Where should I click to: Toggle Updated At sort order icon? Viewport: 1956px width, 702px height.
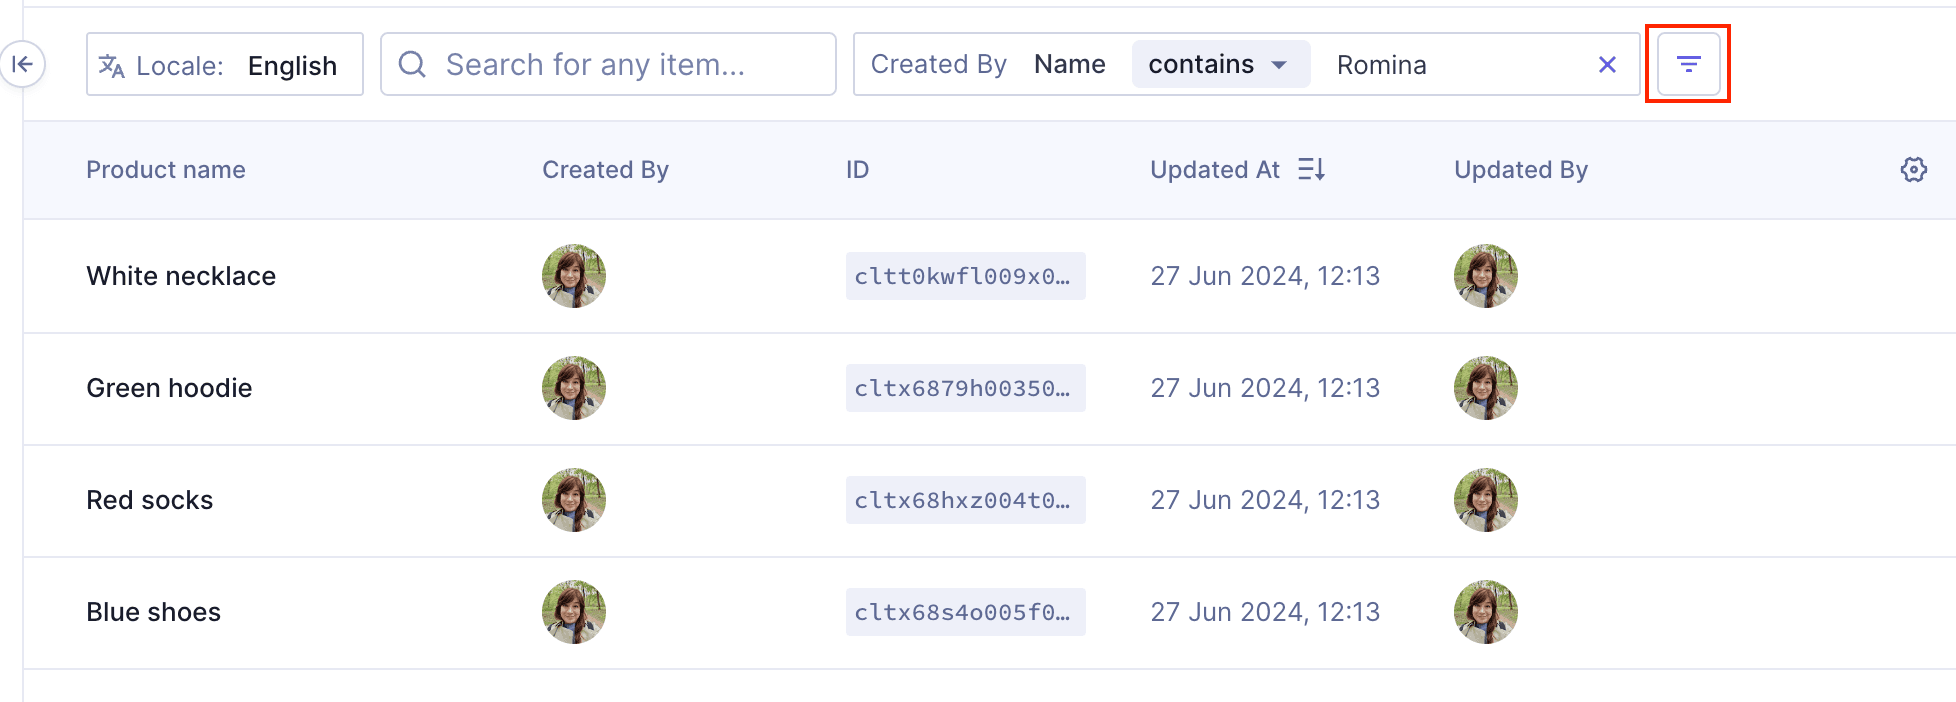click(x=1311, y=170)
